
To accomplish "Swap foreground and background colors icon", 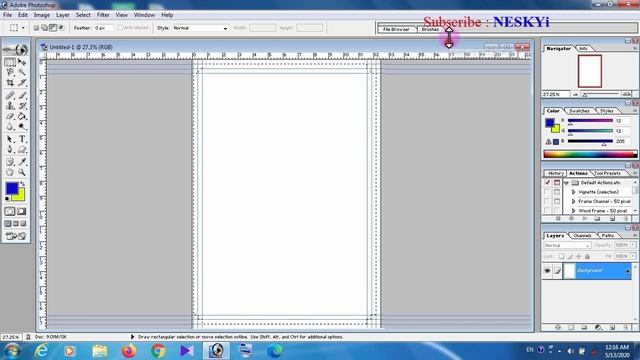I will click(x=22, y=184).
